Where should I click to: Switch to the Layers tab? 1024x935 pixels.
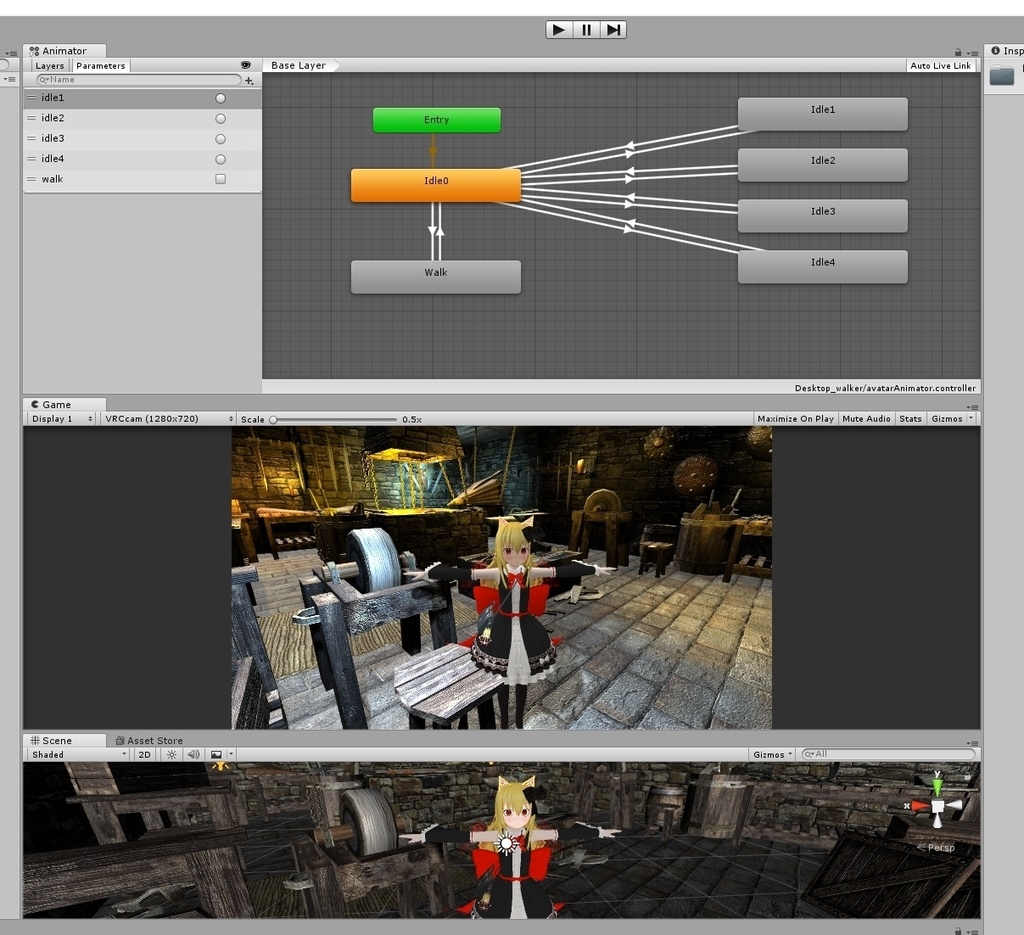(50, 65)
